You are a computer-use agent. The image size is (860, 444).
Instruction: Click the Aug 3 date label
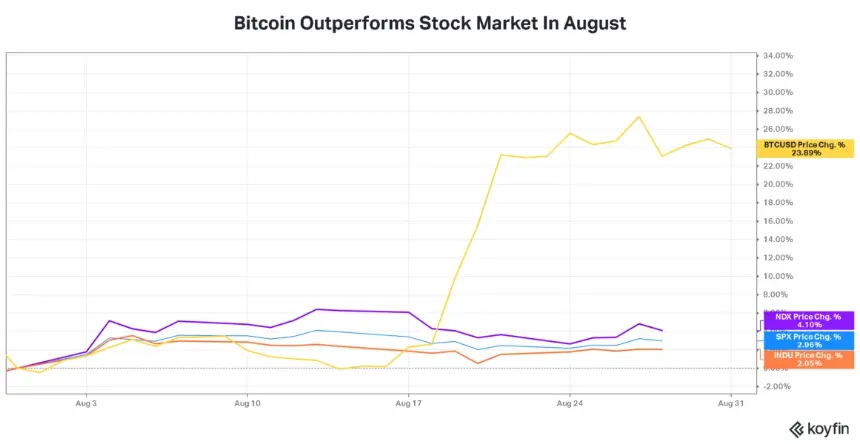(x=86, y=404)
